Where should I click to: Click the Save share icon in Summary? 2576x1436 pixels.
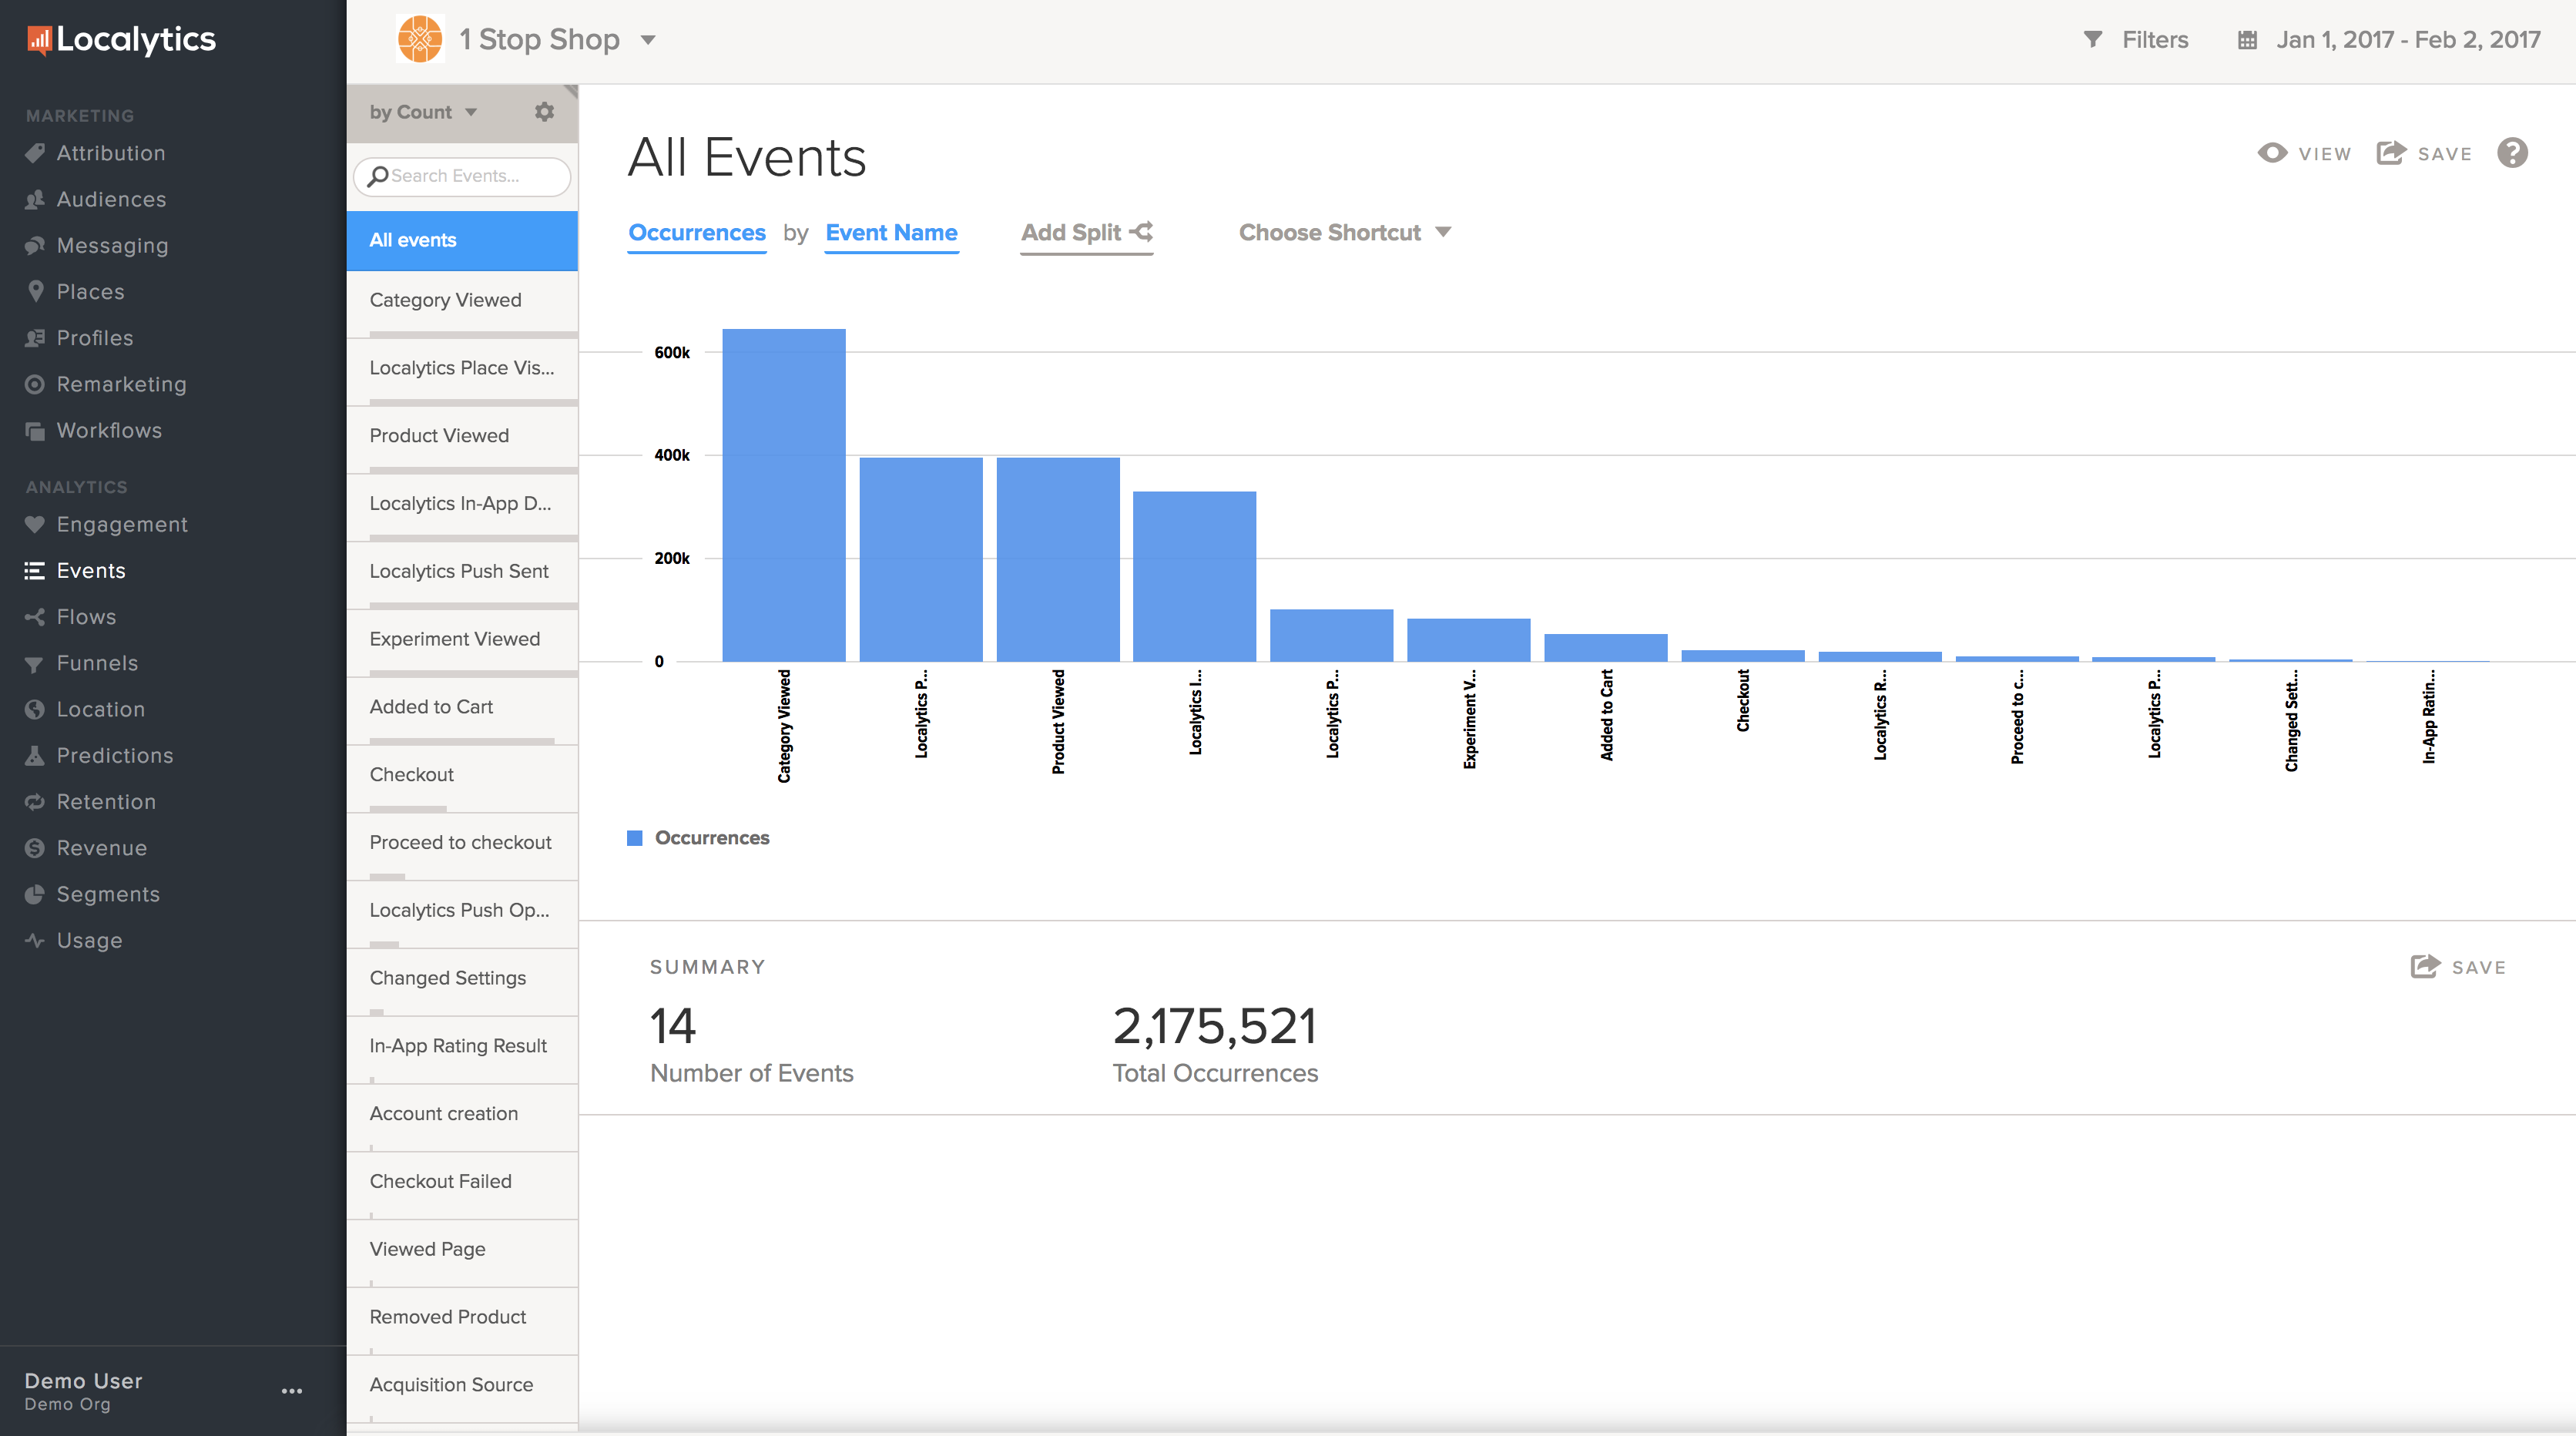pos(2425,966)
